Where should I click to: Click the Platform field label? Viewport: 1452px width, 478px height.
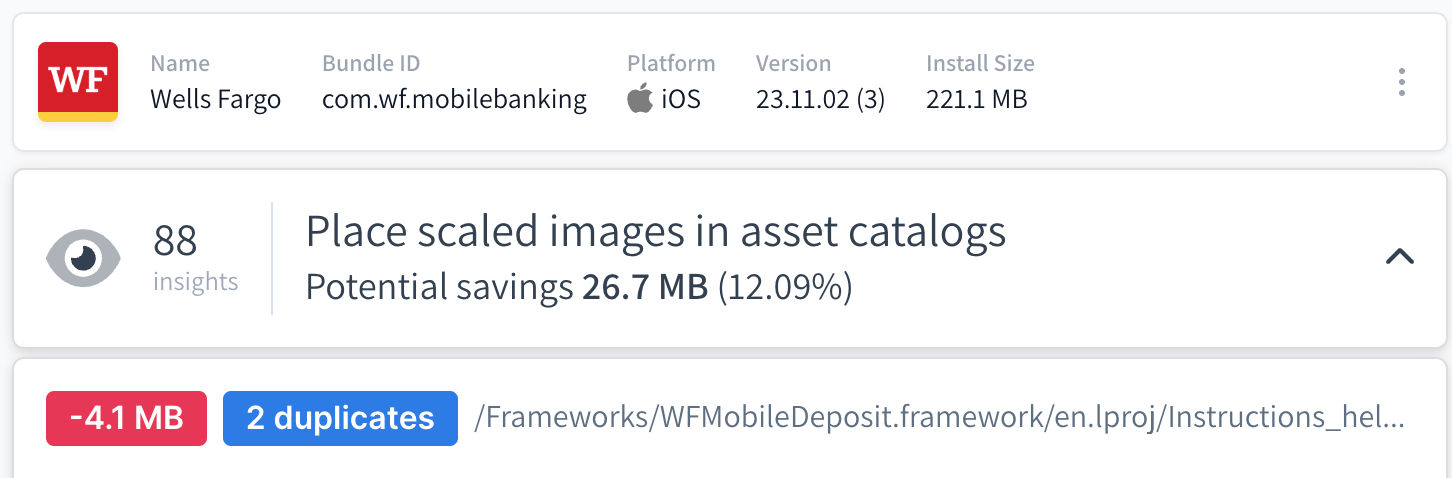click(671, 64)
